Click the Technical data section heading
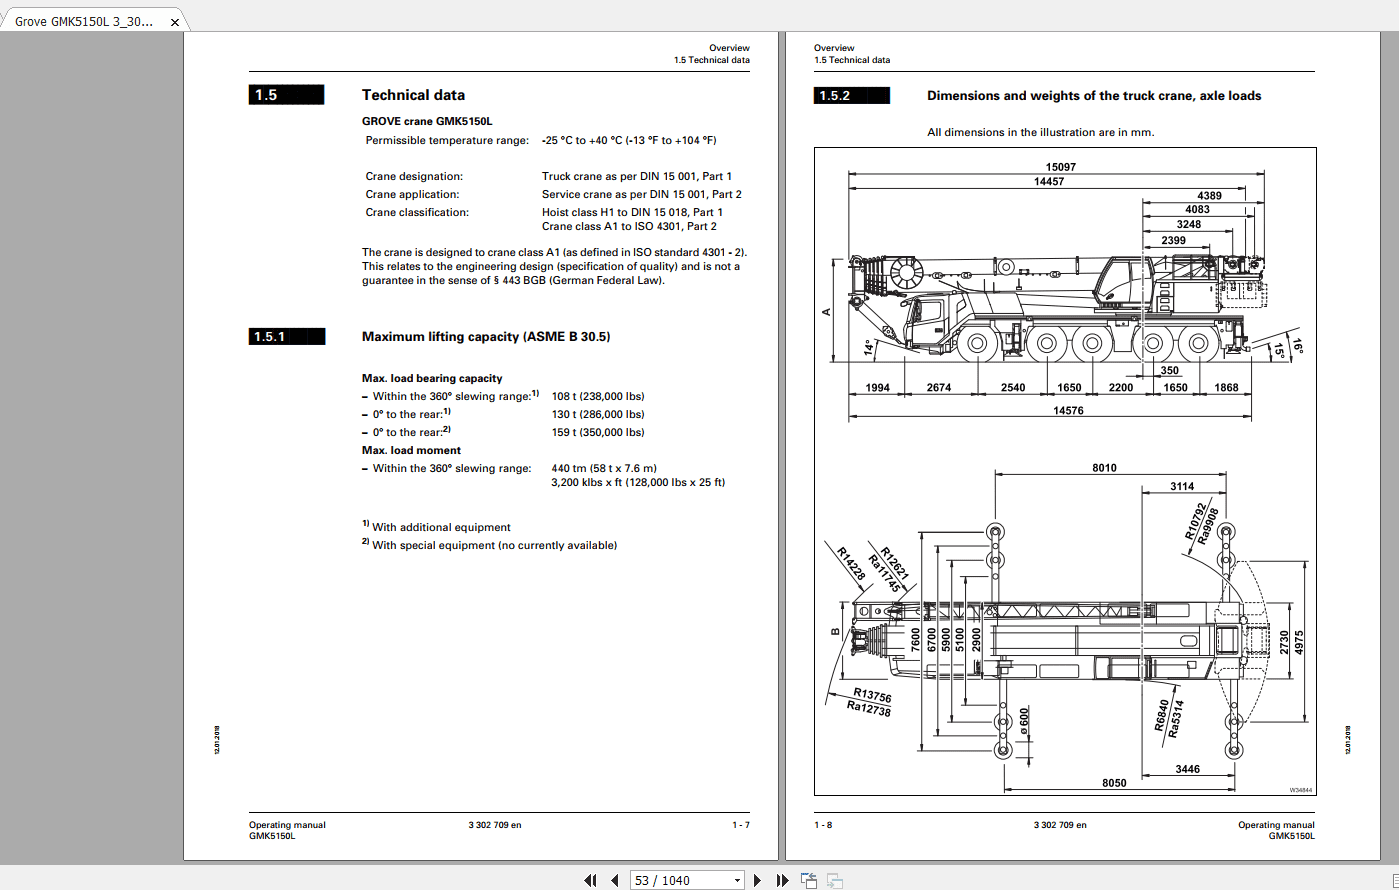 413,94
